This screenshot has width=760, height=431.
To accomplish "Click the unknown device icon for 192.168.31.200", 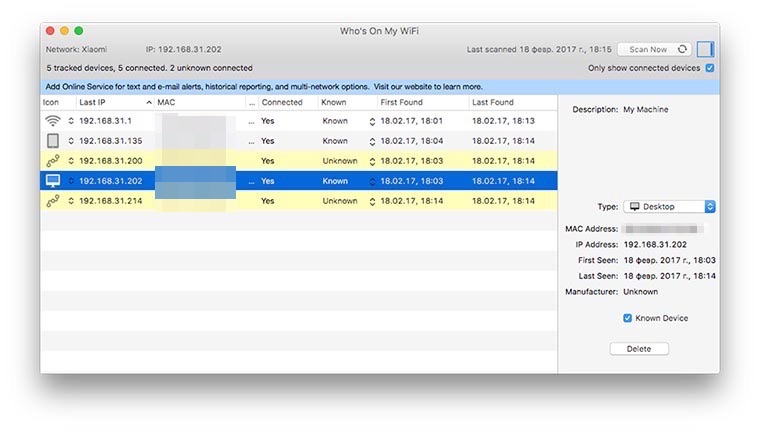I will pyautogui.click(x=53, y=160).
